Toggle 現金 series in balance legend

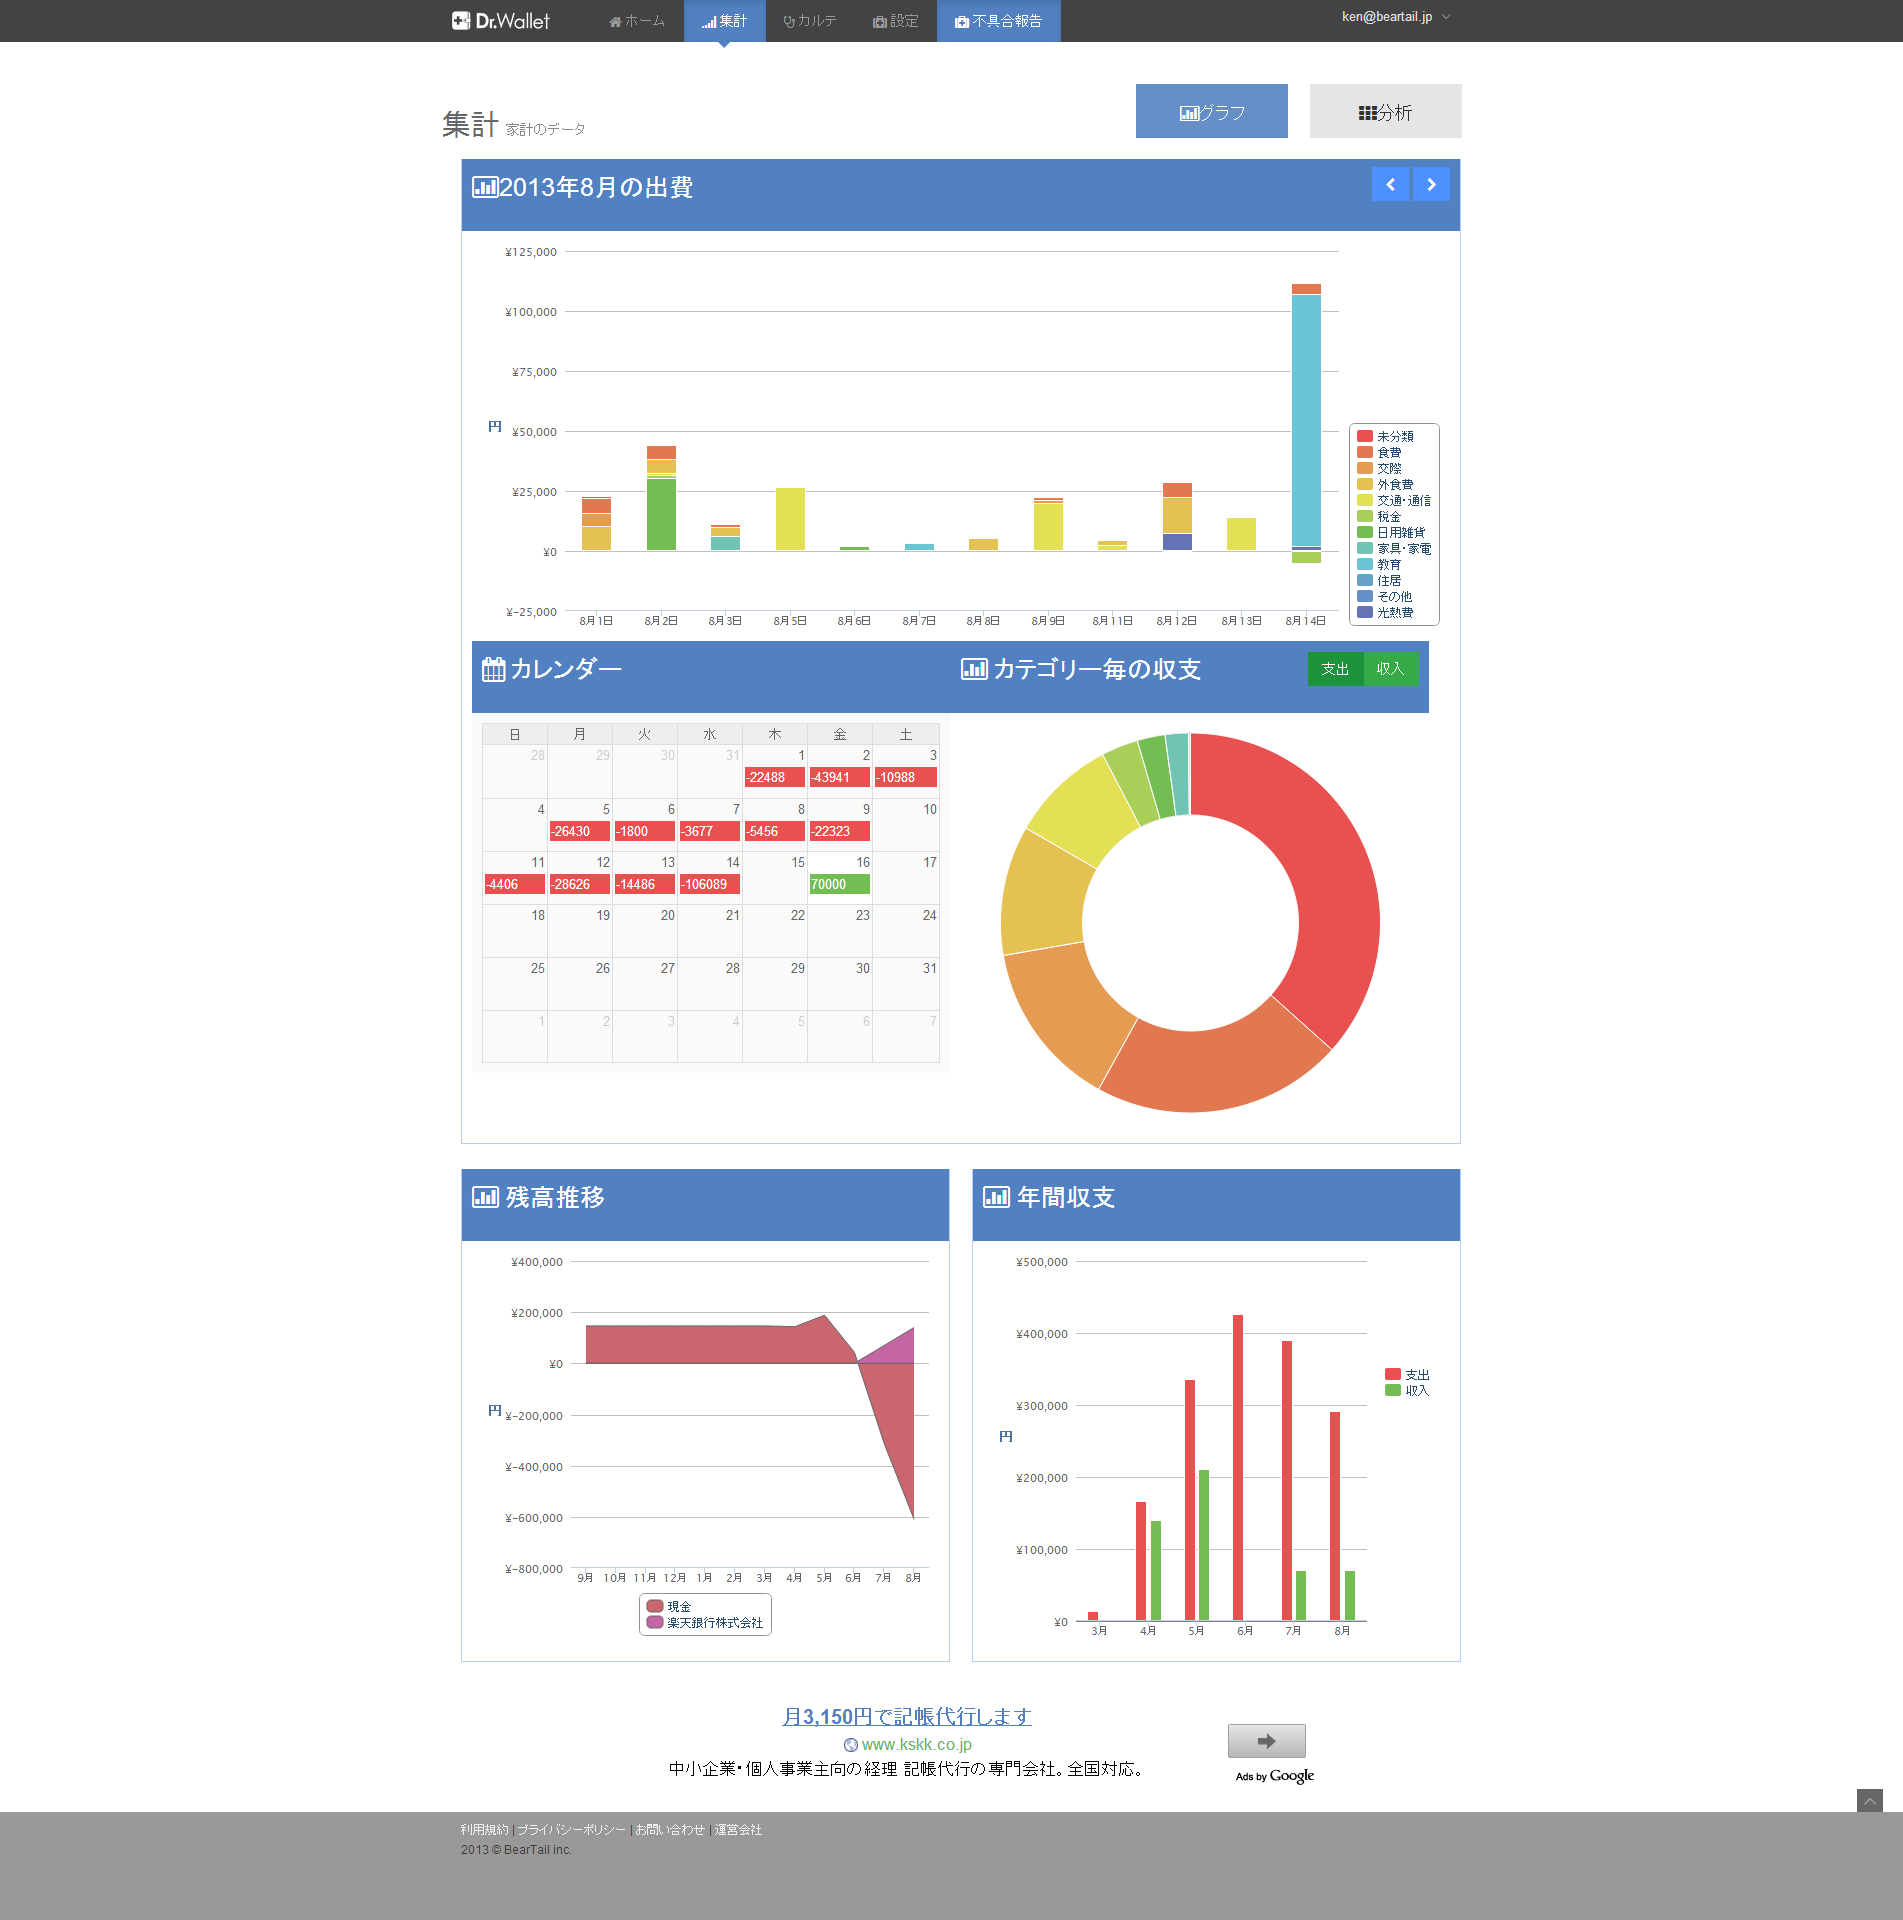[x=656, y=1606]
